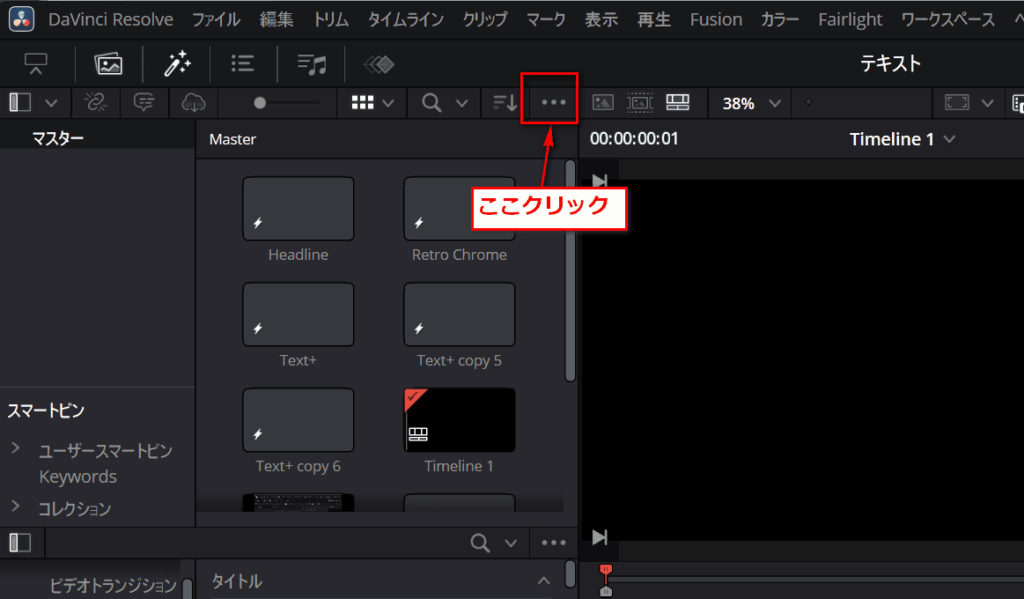
Task: Select the Timeline 1 thumbnail
Action: pyautogui.click(x=459, y=421)
